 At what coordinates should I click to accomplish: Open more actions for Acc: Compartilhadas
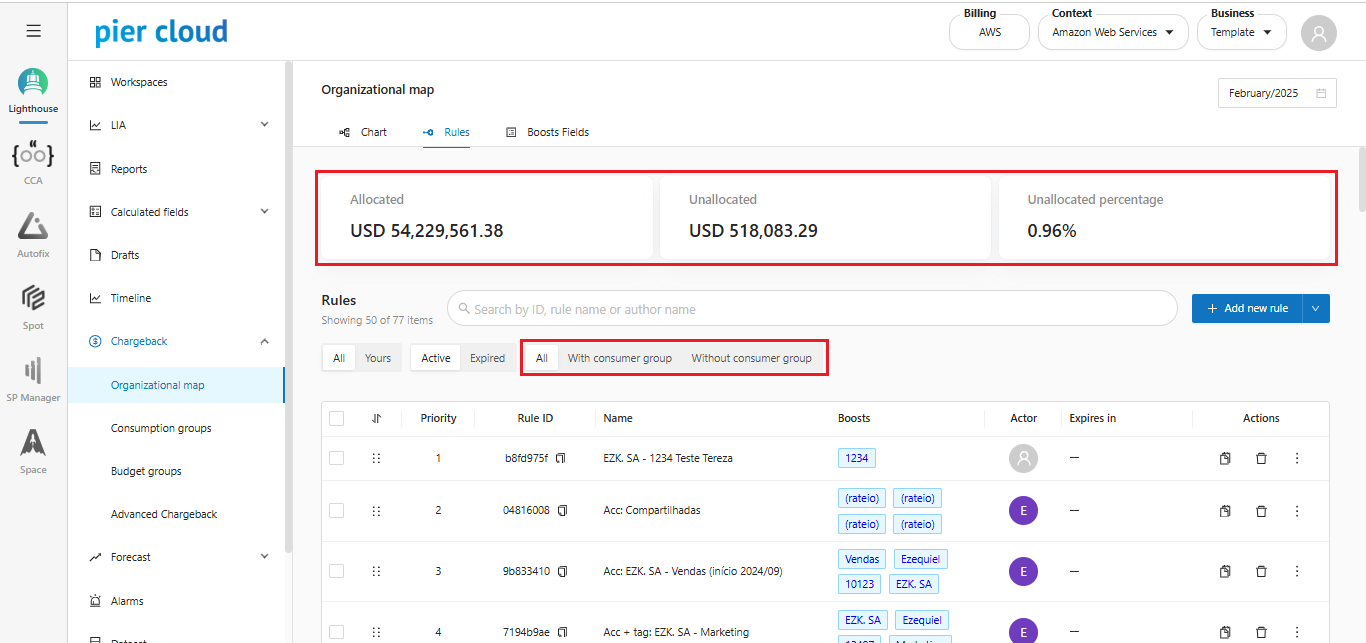[1297, 511]
